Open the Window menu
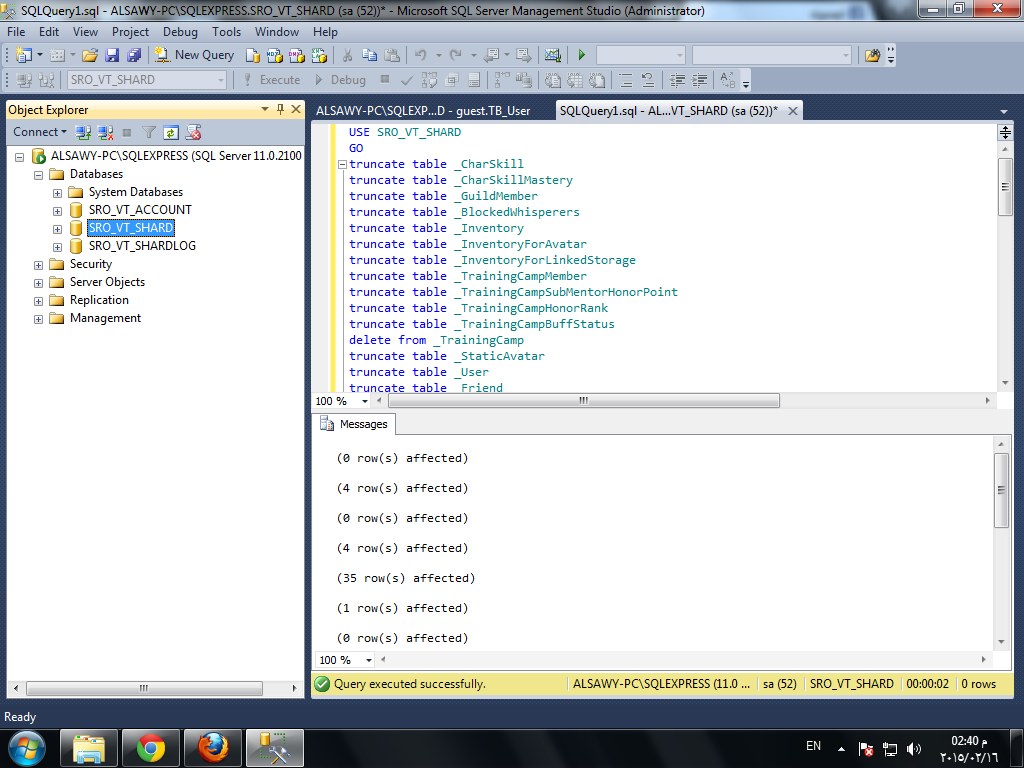The width and height of the screenshot is (1024, 768). [276, 32]
